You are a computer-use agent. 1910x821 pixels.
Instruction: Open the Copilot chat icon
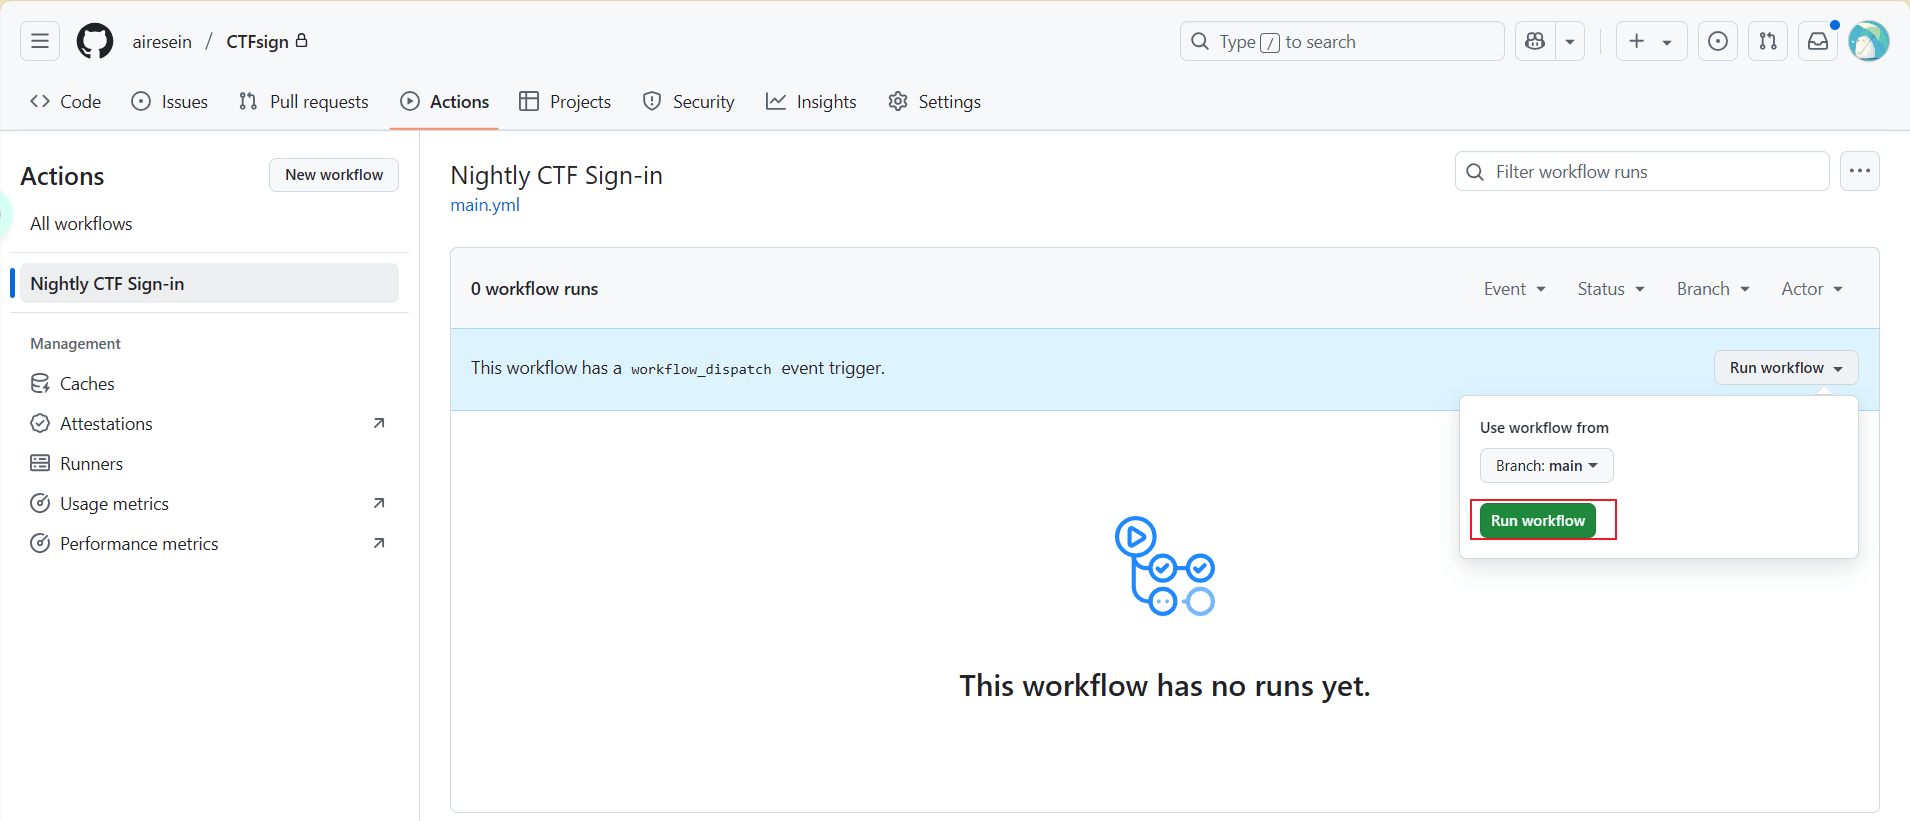(x=1535, y=41)
